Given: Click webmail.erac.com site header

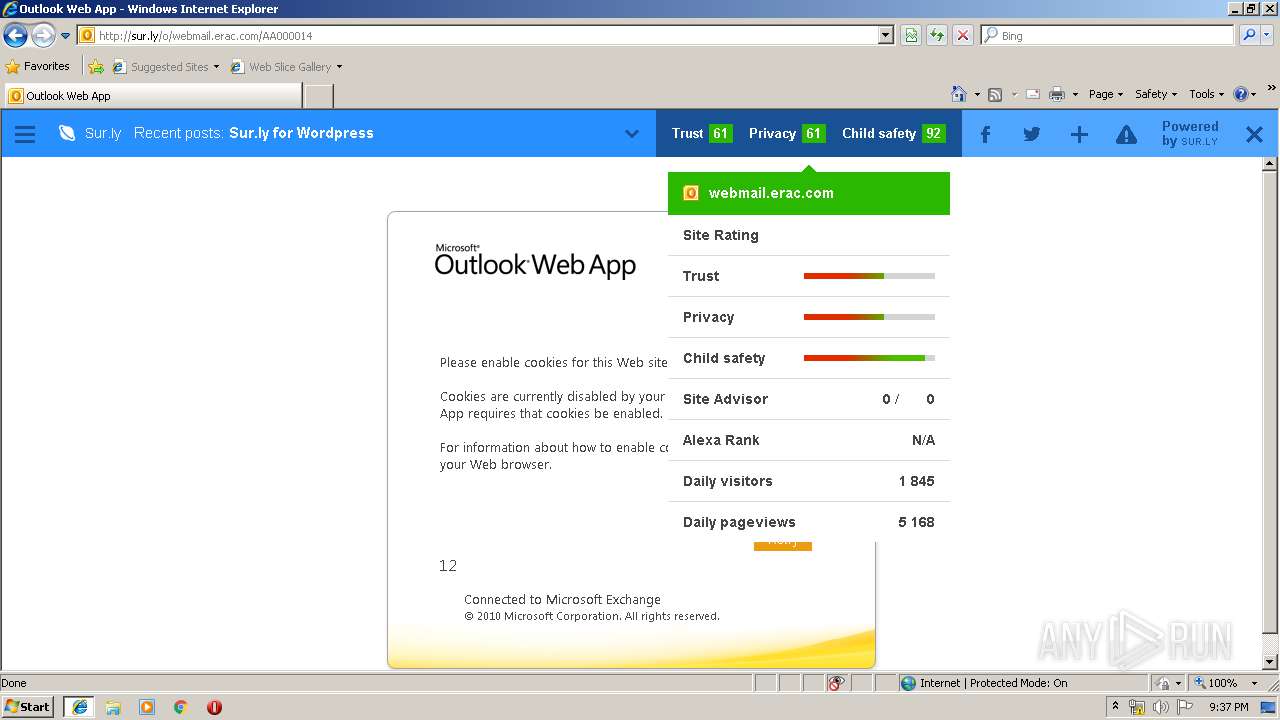Looking at the screenshot, I should tap(809, 193).
